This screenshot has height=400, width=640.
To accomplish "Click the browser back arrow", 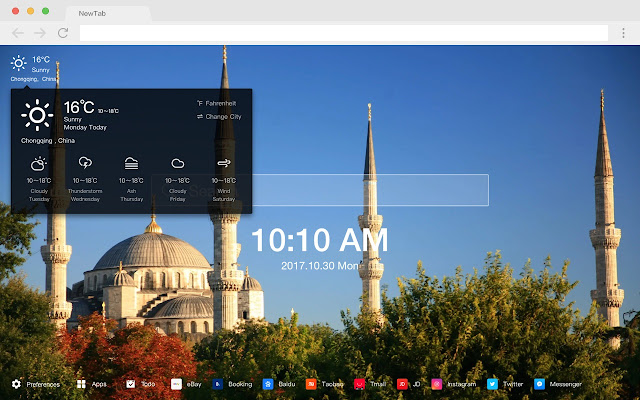I will point(18,33).
